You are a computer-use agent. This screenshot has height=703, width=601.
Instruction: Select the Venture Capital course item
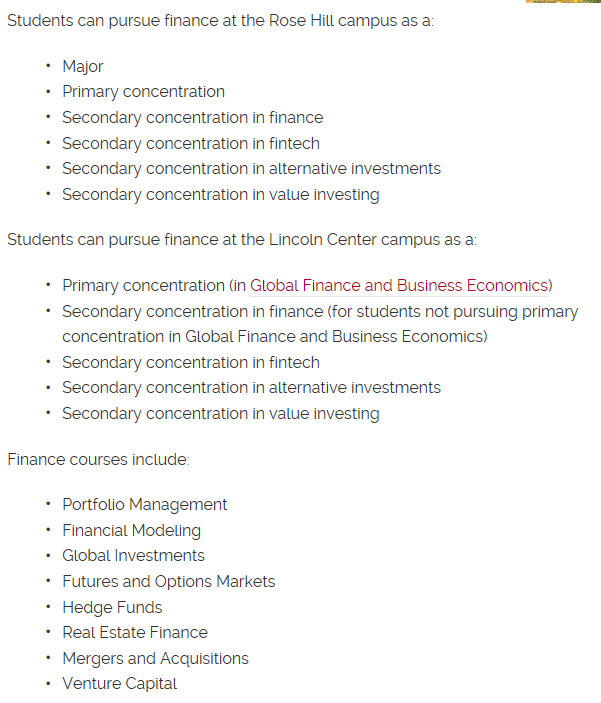coord(119,684)
